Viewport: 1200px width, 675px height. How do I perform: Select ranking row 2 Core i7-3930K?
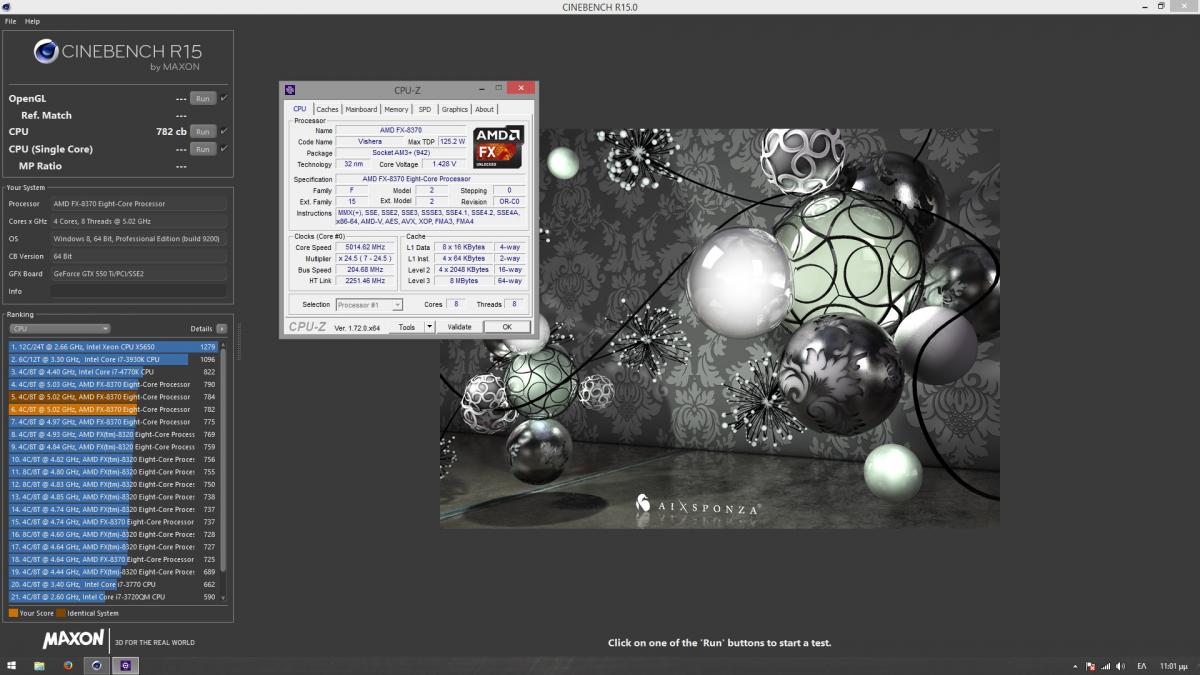(113, 359)
